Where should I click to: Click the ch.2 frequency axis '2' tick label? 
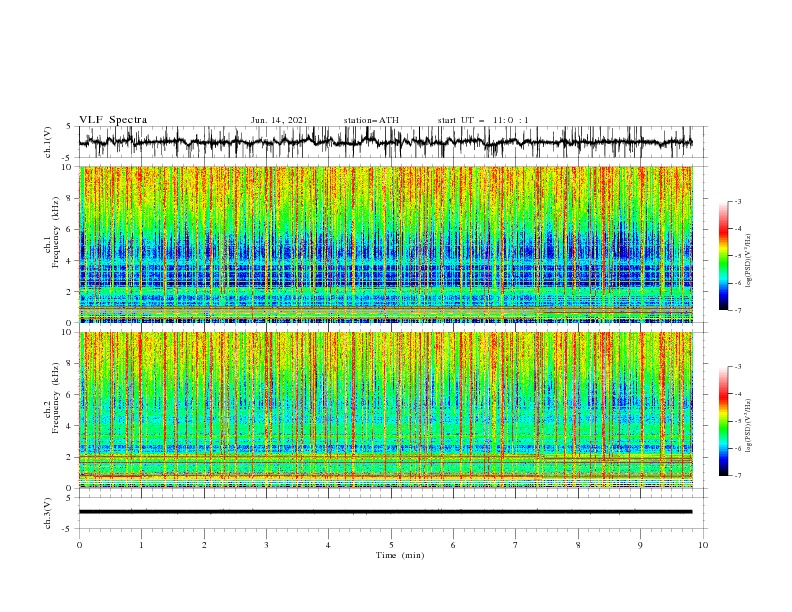(x=71, y=457)
